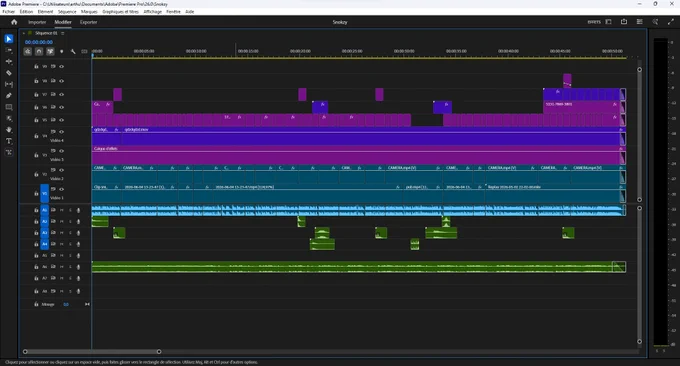Open the Edition menu

point(26,12)
